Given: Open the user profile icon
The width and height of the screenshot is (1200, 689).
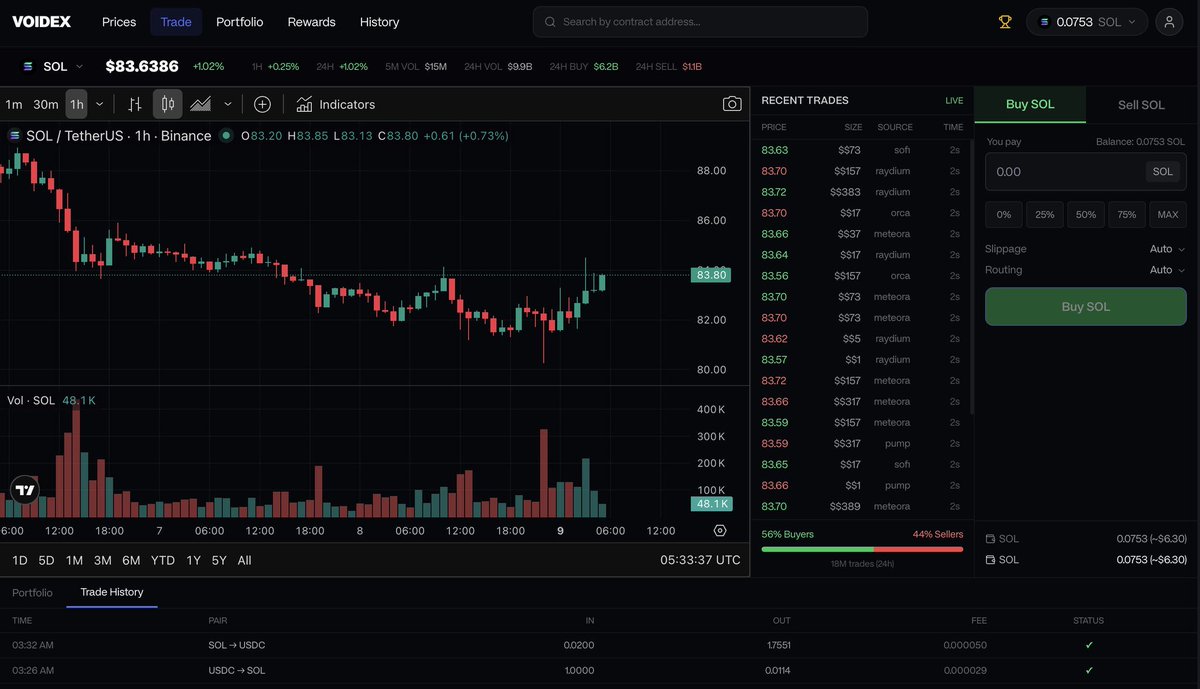Looking at the screenshot, I should click(x=1169, y=21).
